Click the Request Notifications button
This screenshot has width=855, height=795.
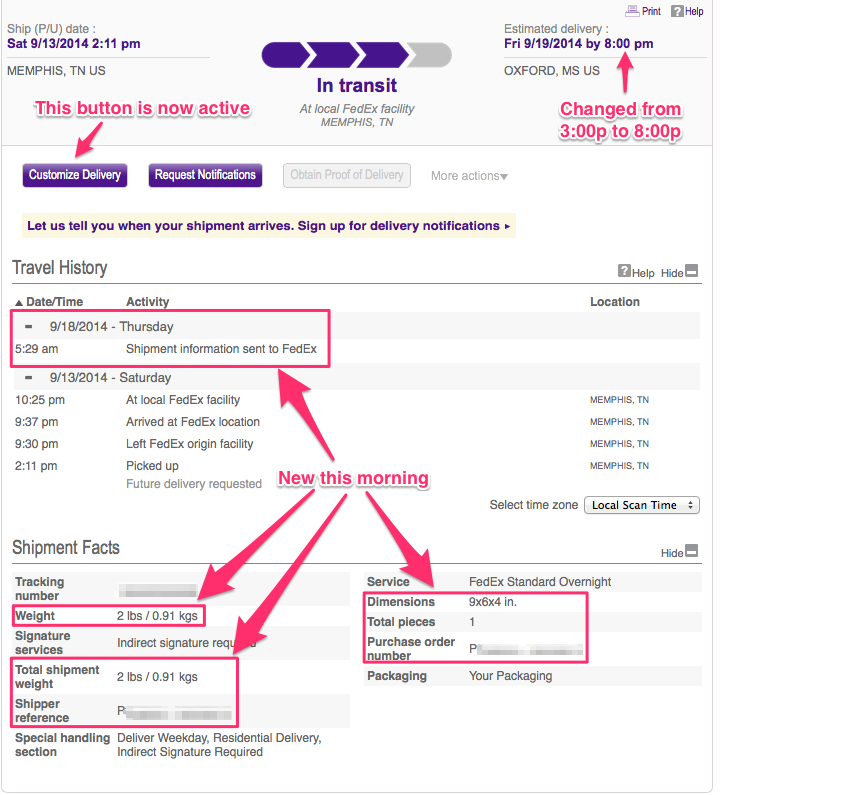(205, 175)
